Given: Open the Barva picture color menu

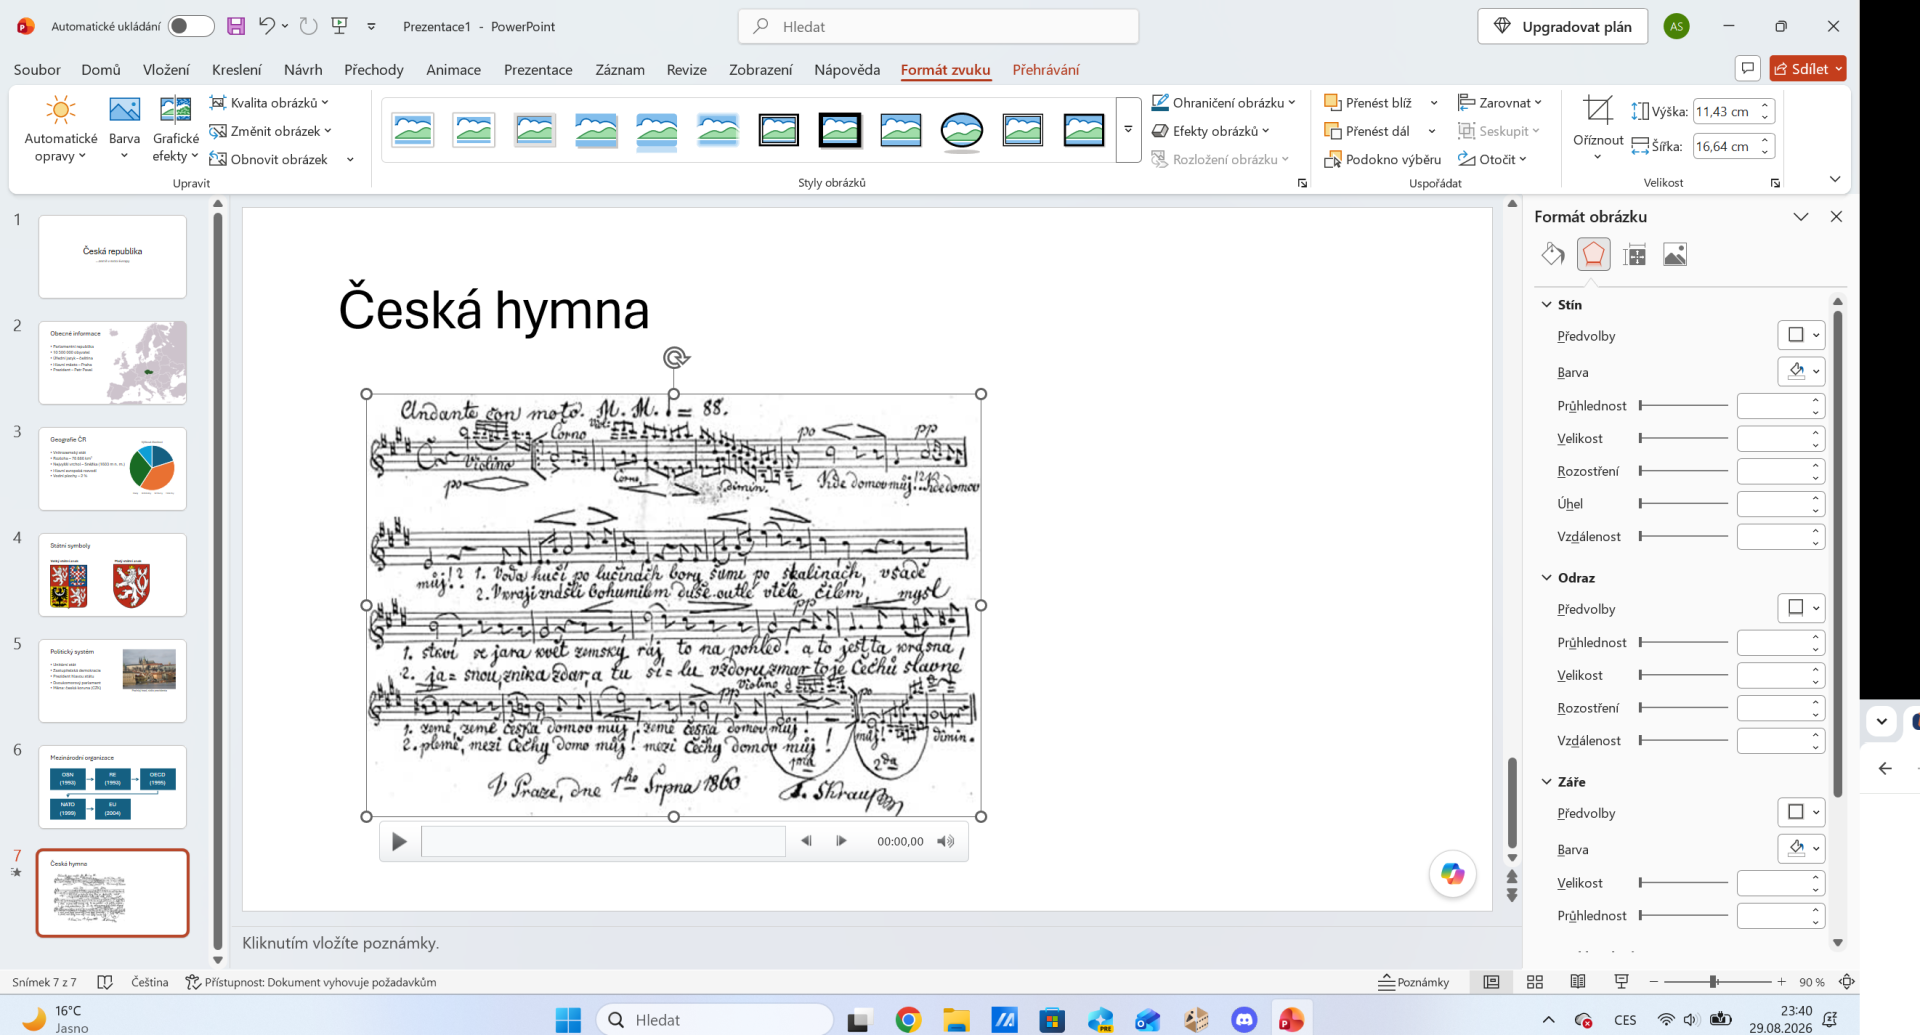Looking at the screenshot, I should tap(124, 130).
